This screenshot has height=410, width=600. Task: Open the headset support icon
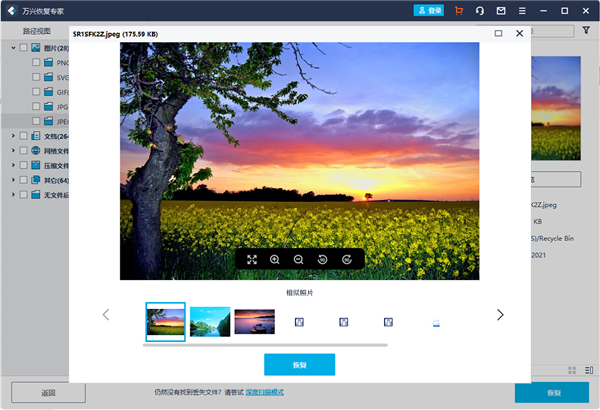tap(480, 10)
